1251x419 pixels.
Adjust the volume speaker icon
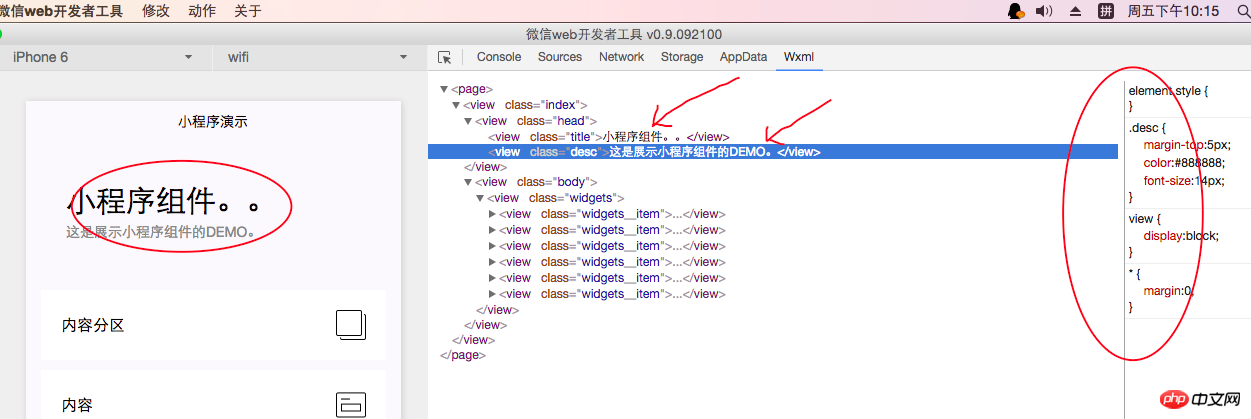1044,11
